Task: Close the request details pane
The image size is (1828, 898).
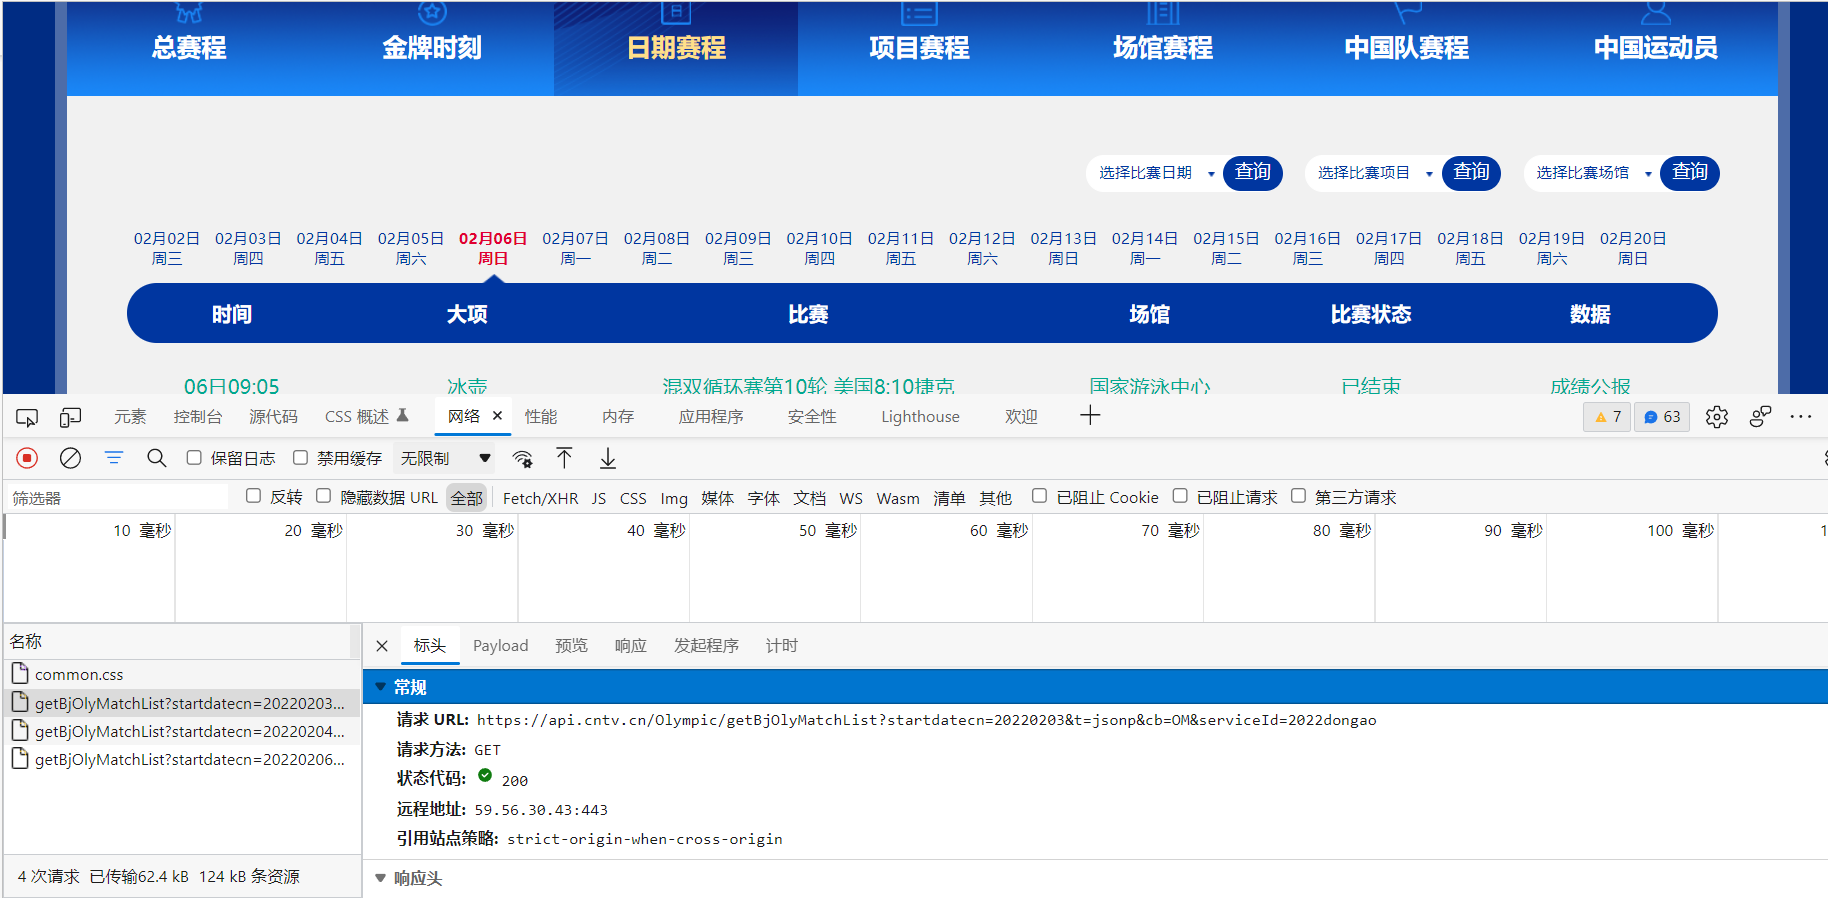Action: tap(382, 646)
